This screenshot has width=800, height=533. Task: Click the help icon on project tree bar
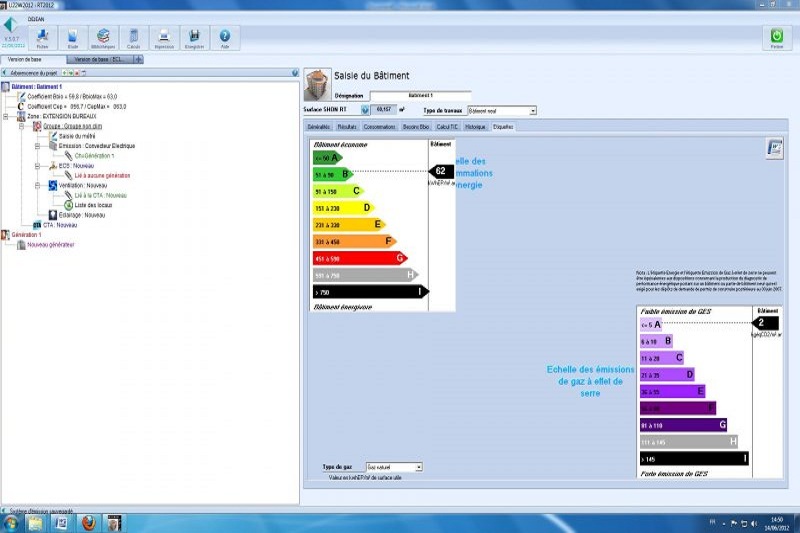coord(295,73)
